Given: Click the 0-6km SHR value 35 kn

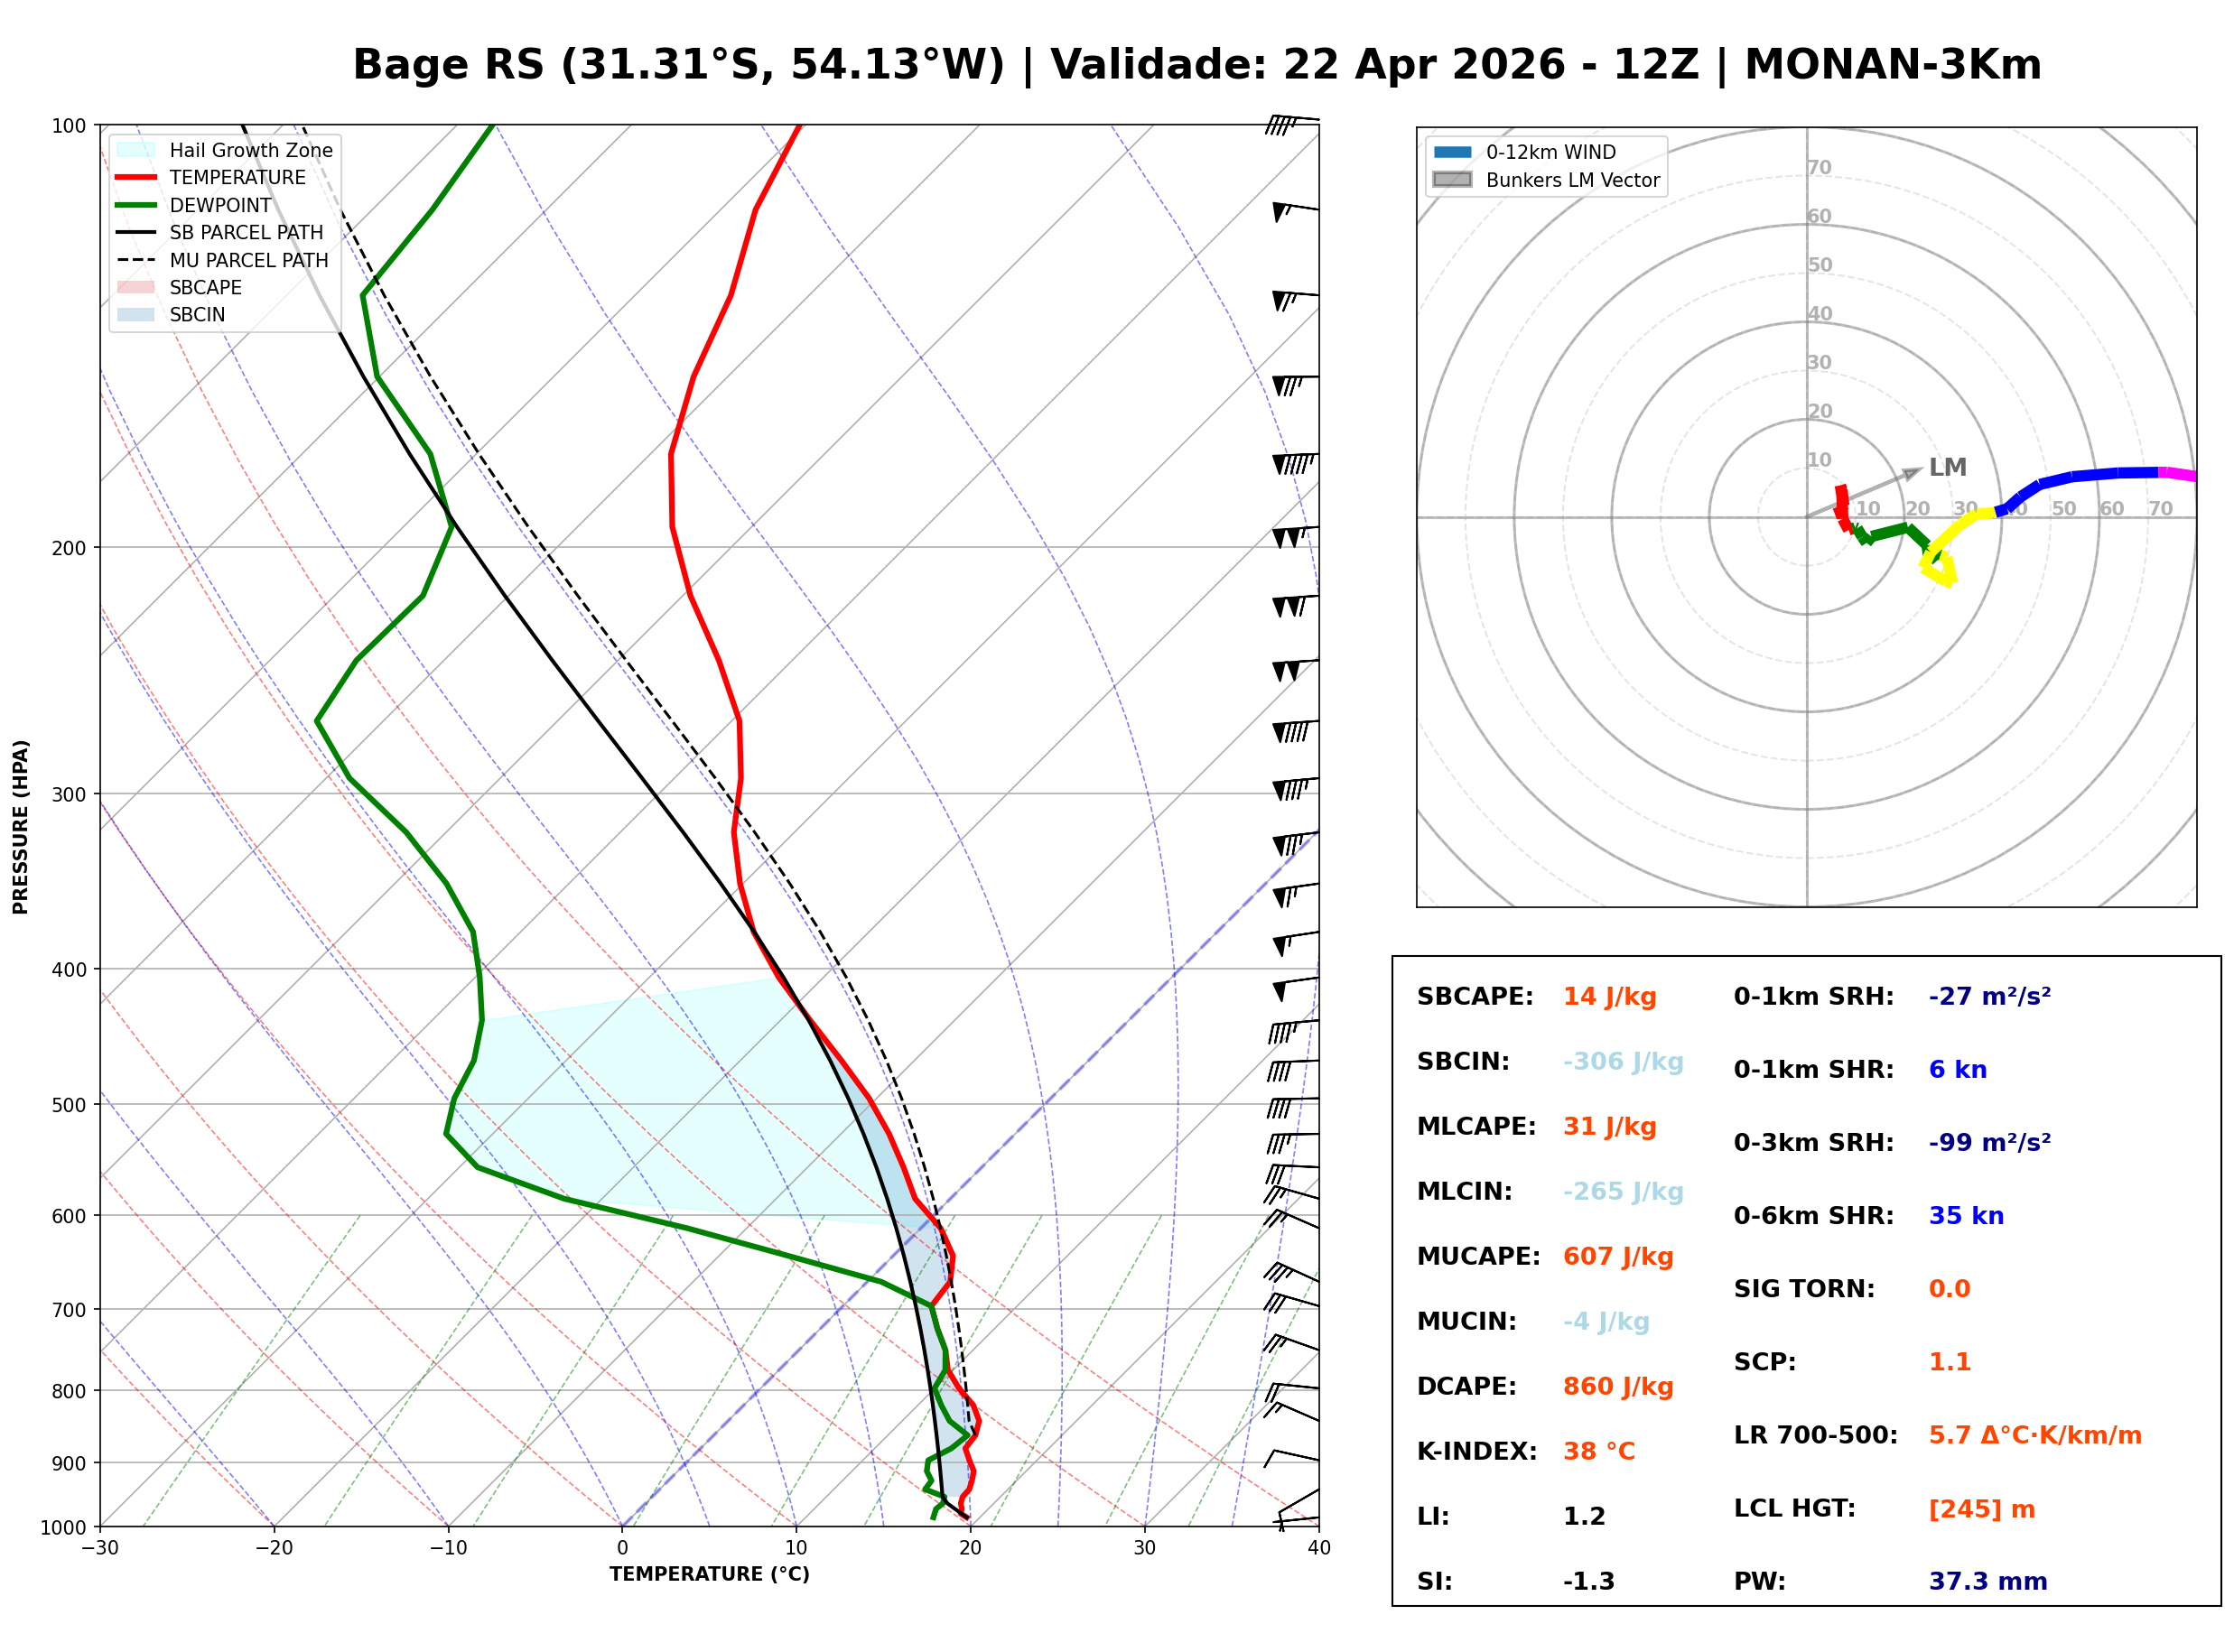Looking at the screenshot, I should [1967, 1217].
